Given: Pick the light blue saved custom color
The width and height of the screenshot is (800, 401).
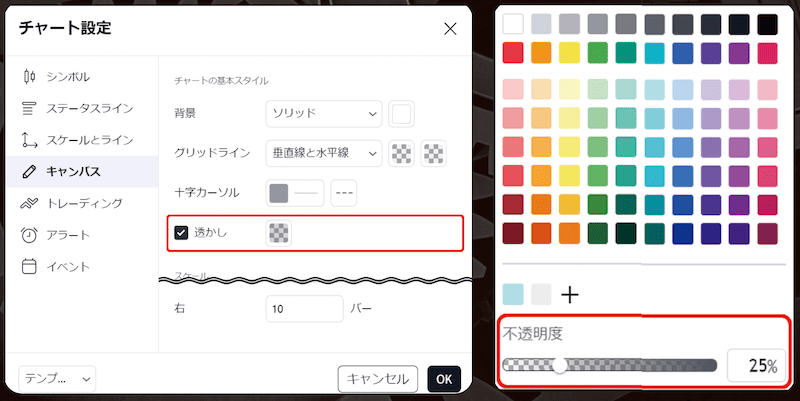Looking at the screenshot, I should [513, 295].
